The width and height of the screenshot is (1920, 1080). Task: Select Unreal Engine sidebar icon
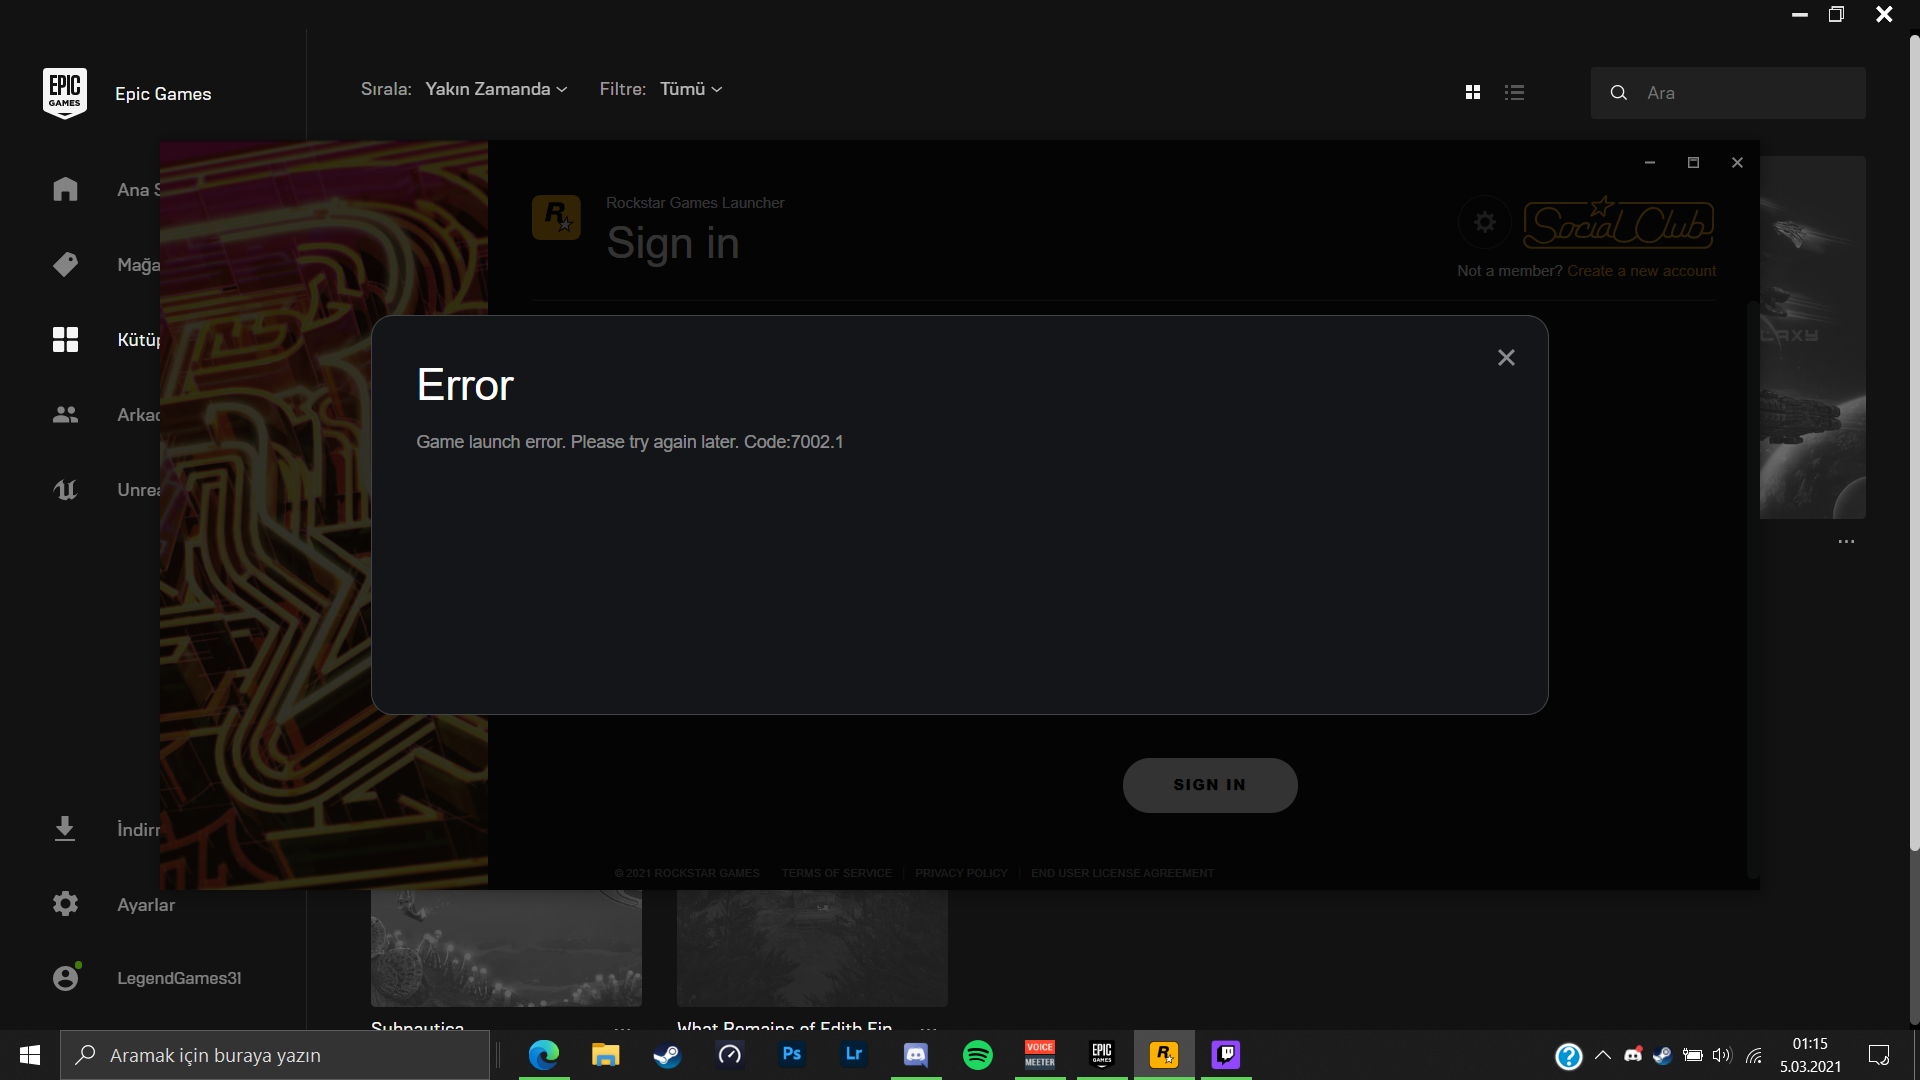(65, 489)
